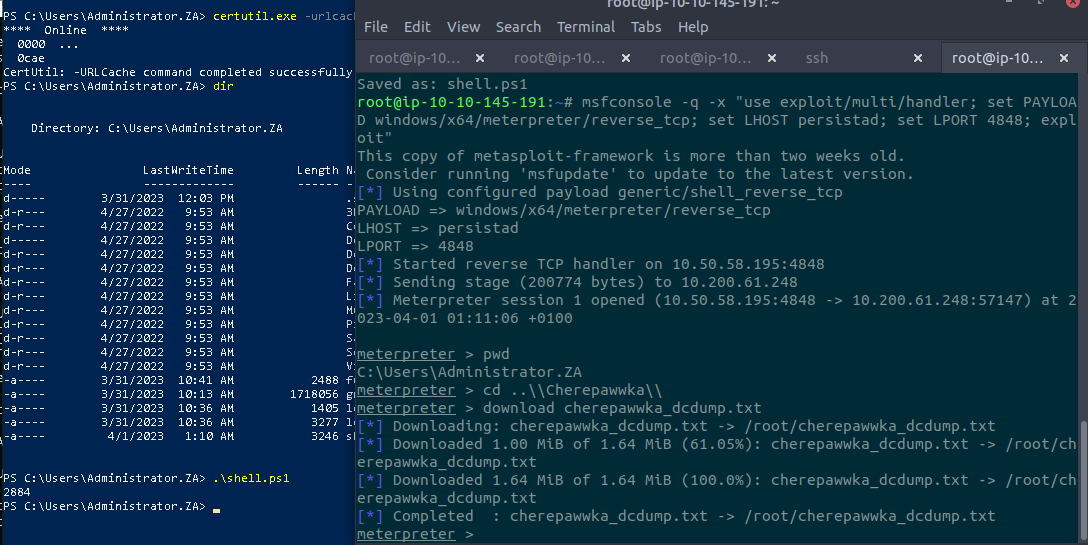
Task: Click the msfconsole command line at root prompt
Action: tap(717, 120)
